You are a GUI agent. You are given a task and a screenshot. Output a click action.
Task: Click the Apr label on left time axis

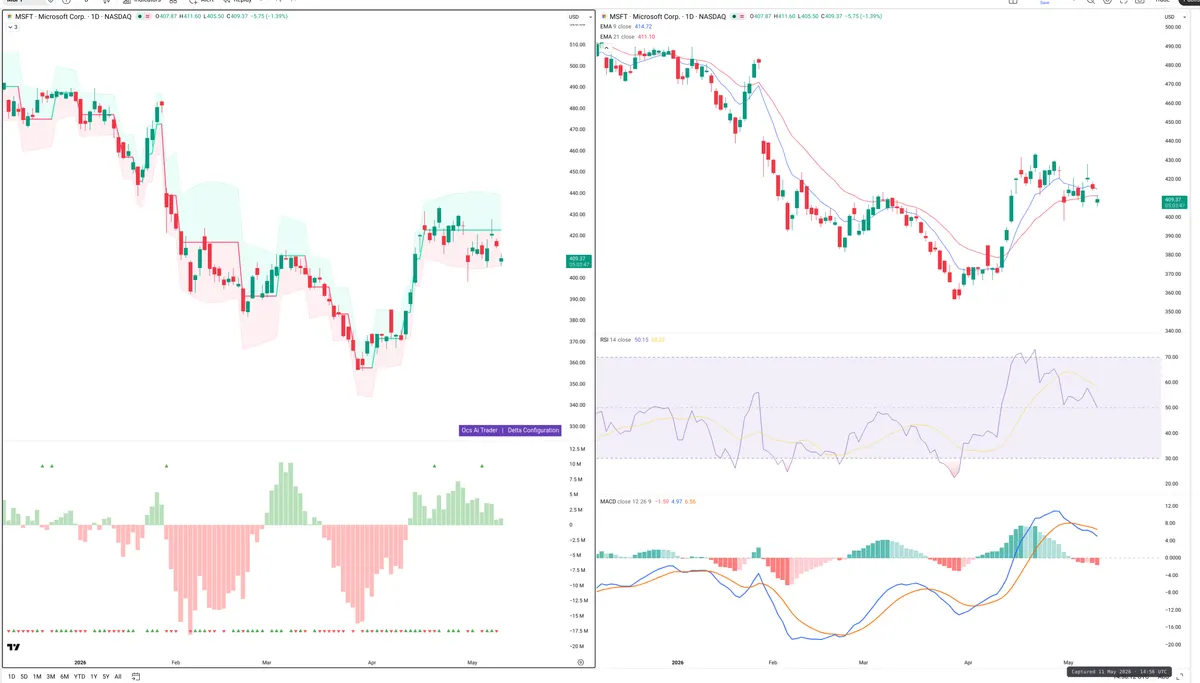tap(372, 662)
